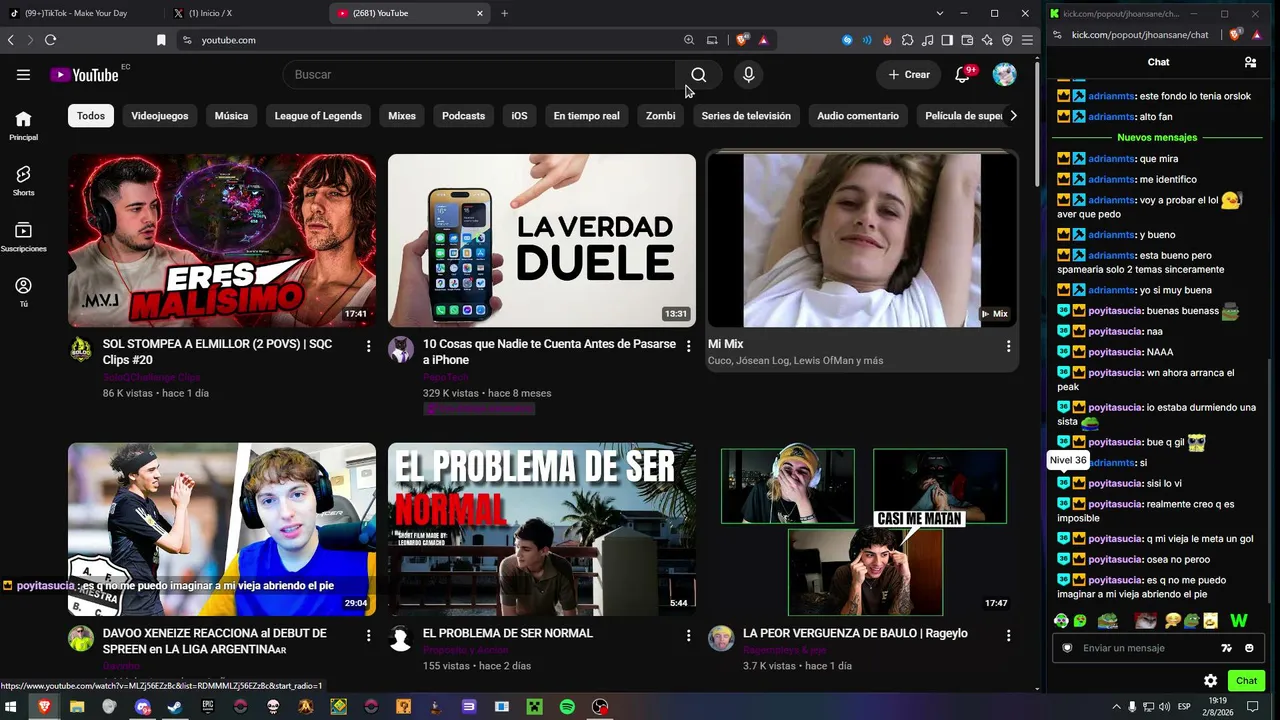This screenshot has height=720, width=1280.
Task: Open the Mi Mix thumbnail
Action: [862, 240]
